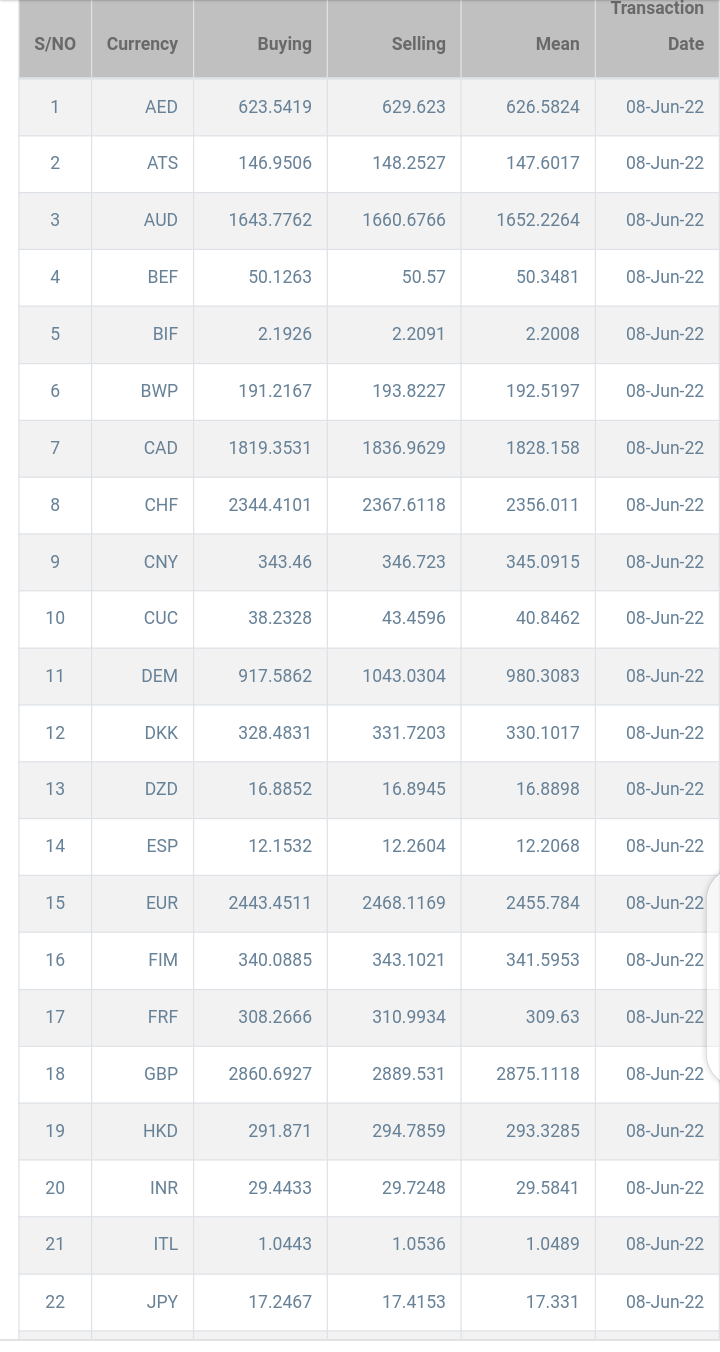Select the AED currency cell

(x=142, y=107)
